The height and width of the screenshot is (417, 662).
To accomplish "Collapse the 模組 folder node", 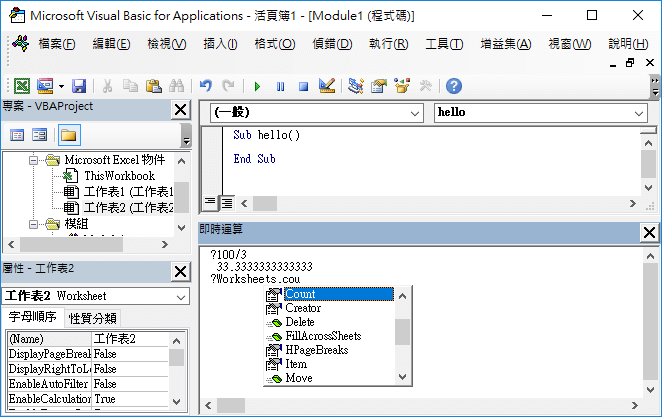I will pyautogui.click(x=33, y=224).
